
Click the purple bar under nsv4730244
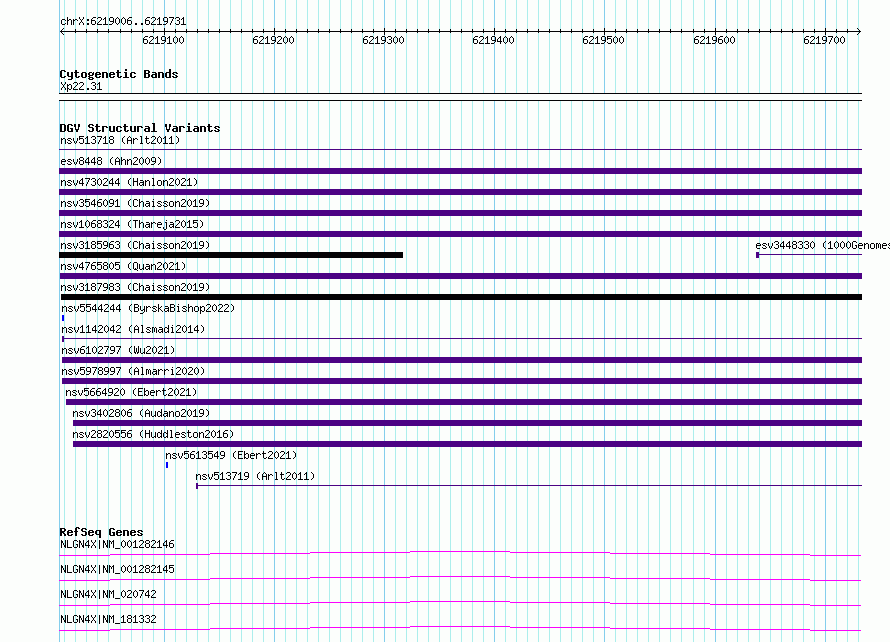460,192
